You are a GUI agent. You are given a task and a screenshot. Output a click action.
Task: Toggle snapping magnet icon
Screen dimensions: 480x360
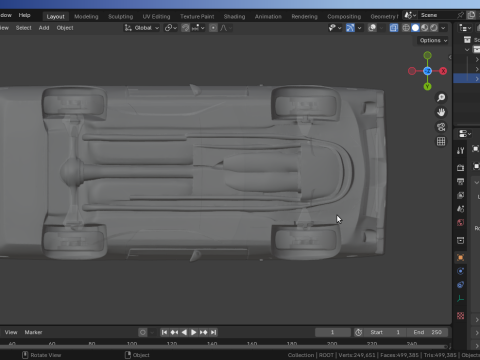[185, 28]
